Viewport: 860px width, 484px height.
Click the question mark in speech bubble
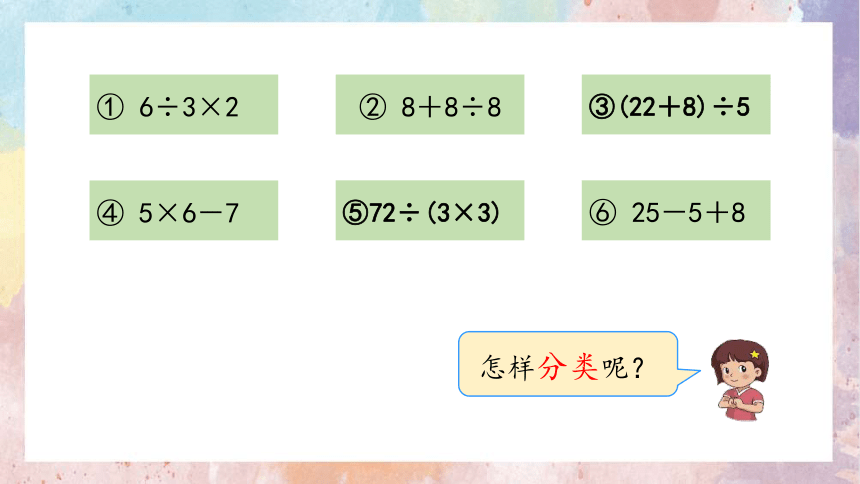click(637, 368)
